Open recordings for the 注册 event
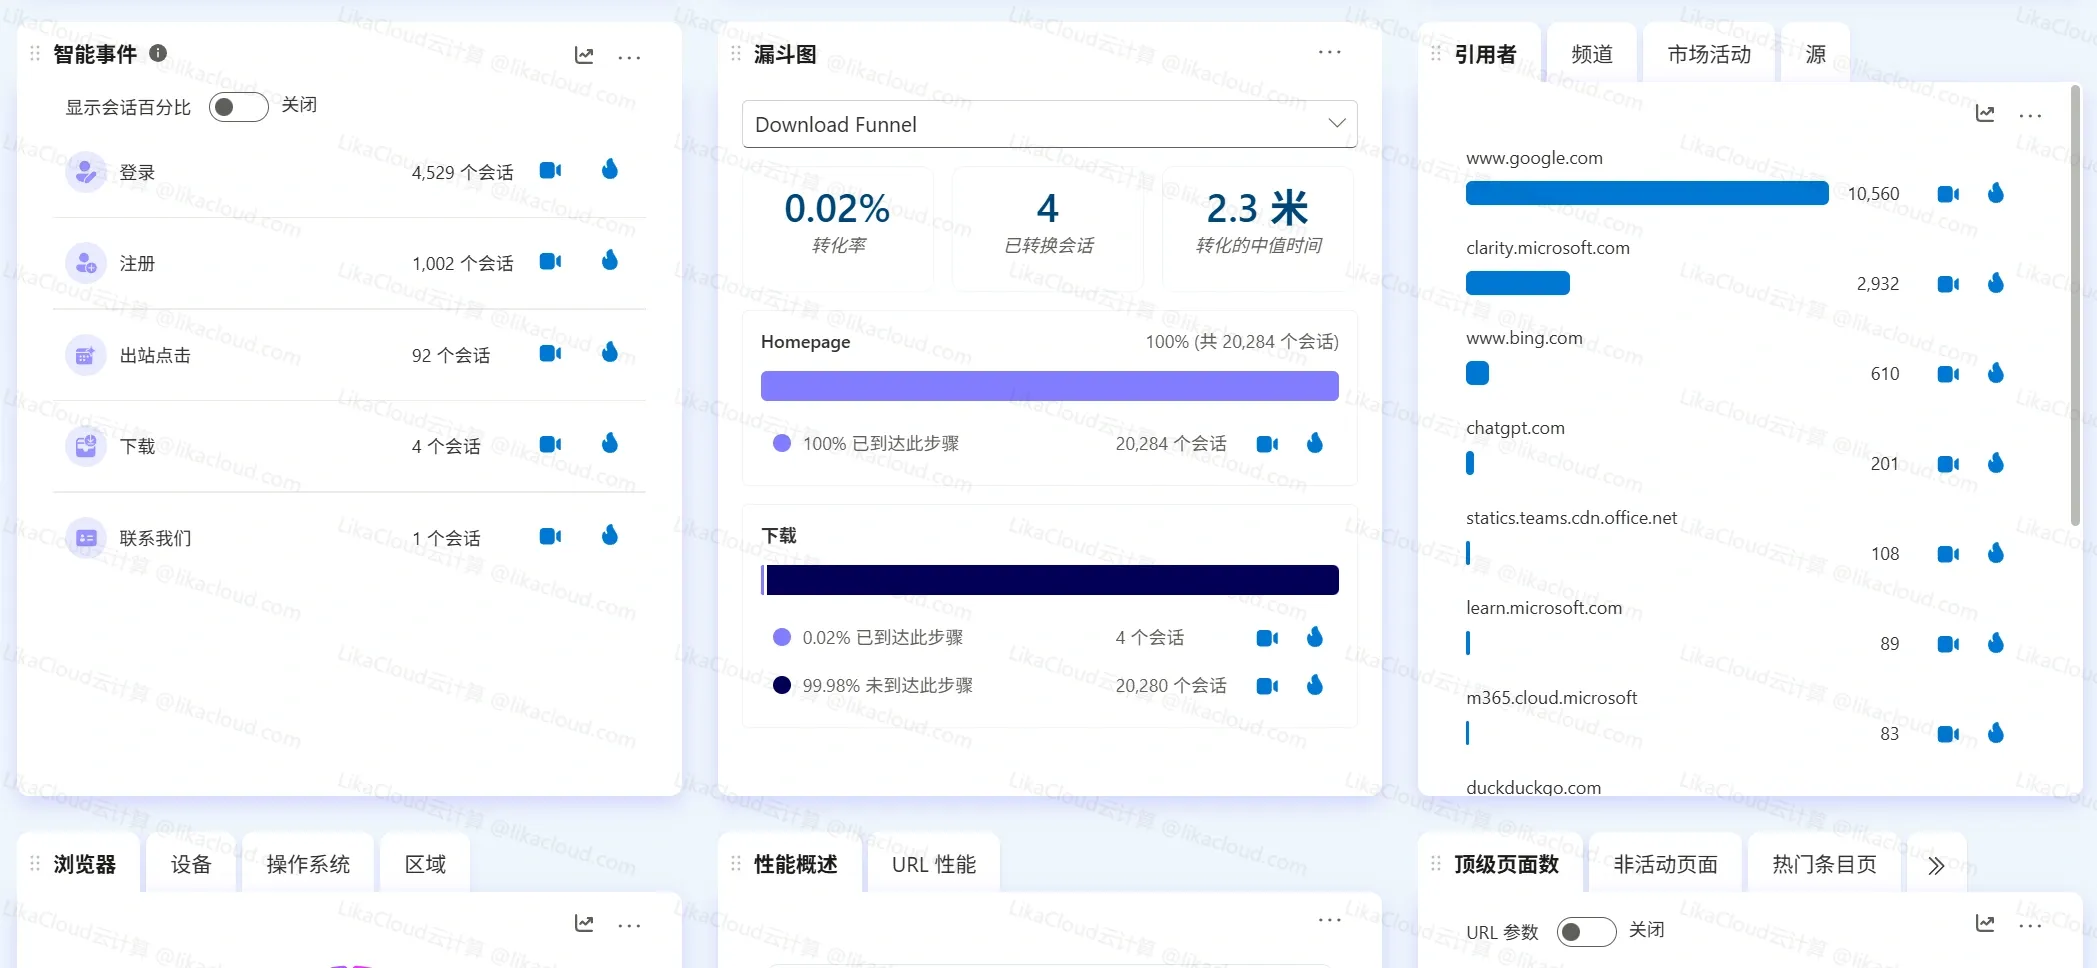This screenshot has height=968, width=2097. click(x=550, y=261)
